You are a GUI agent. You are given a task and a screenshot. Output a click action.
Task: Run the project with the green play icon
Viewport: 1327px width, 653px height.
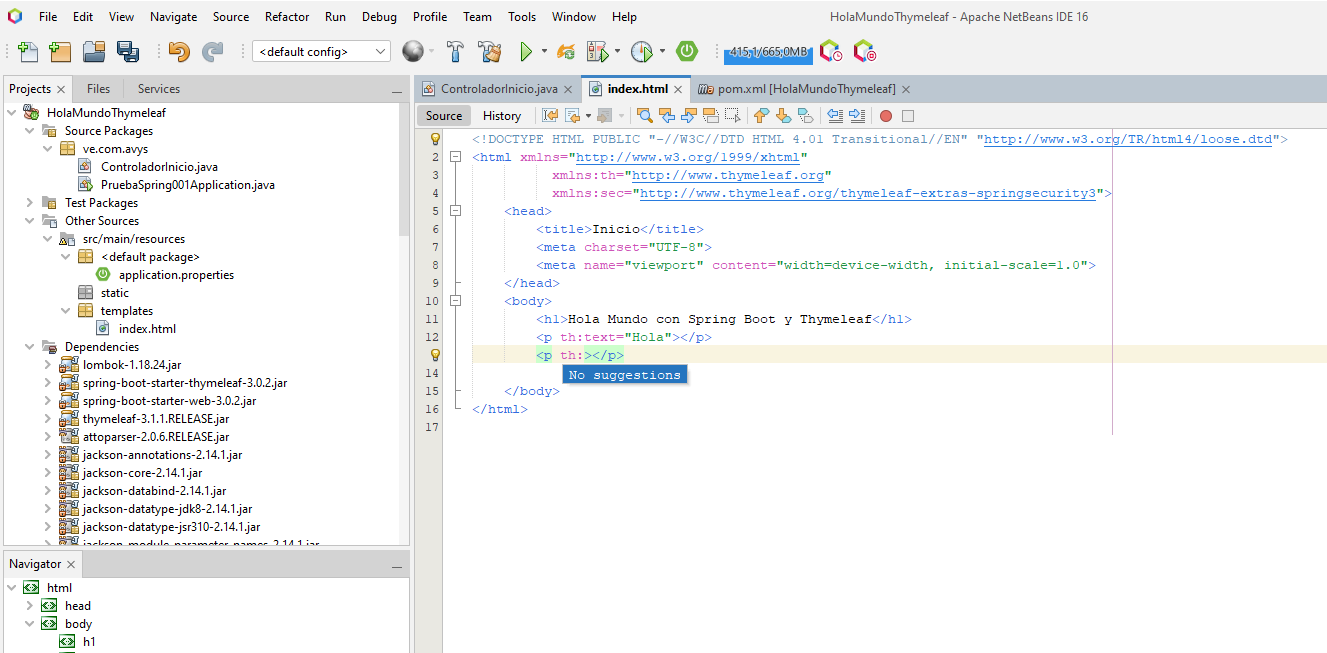526,52
